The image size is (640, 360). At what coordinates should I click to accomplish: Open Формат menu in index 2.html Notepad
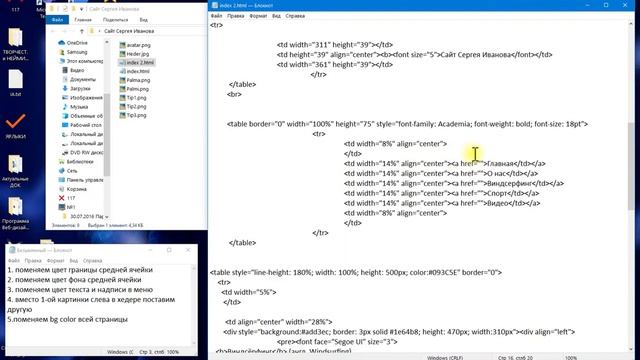258,16
